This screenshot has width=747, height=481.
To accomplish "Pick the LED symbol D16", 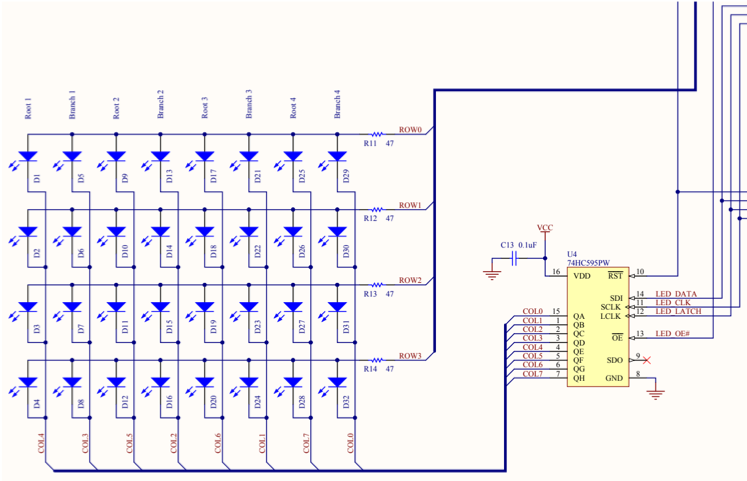I will [161, 382].
